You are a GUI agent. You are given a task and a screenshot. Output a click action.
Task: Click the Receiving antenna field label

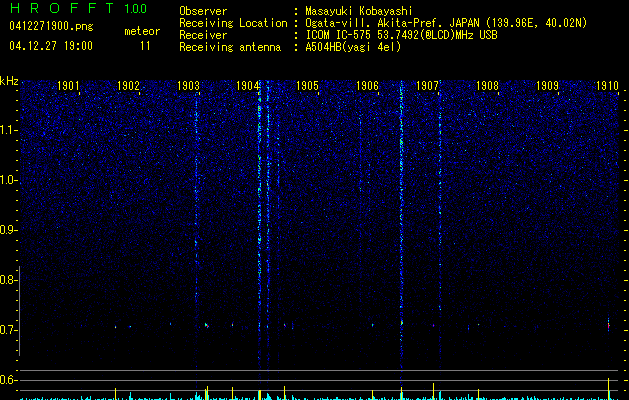click(x=230, y=47)
